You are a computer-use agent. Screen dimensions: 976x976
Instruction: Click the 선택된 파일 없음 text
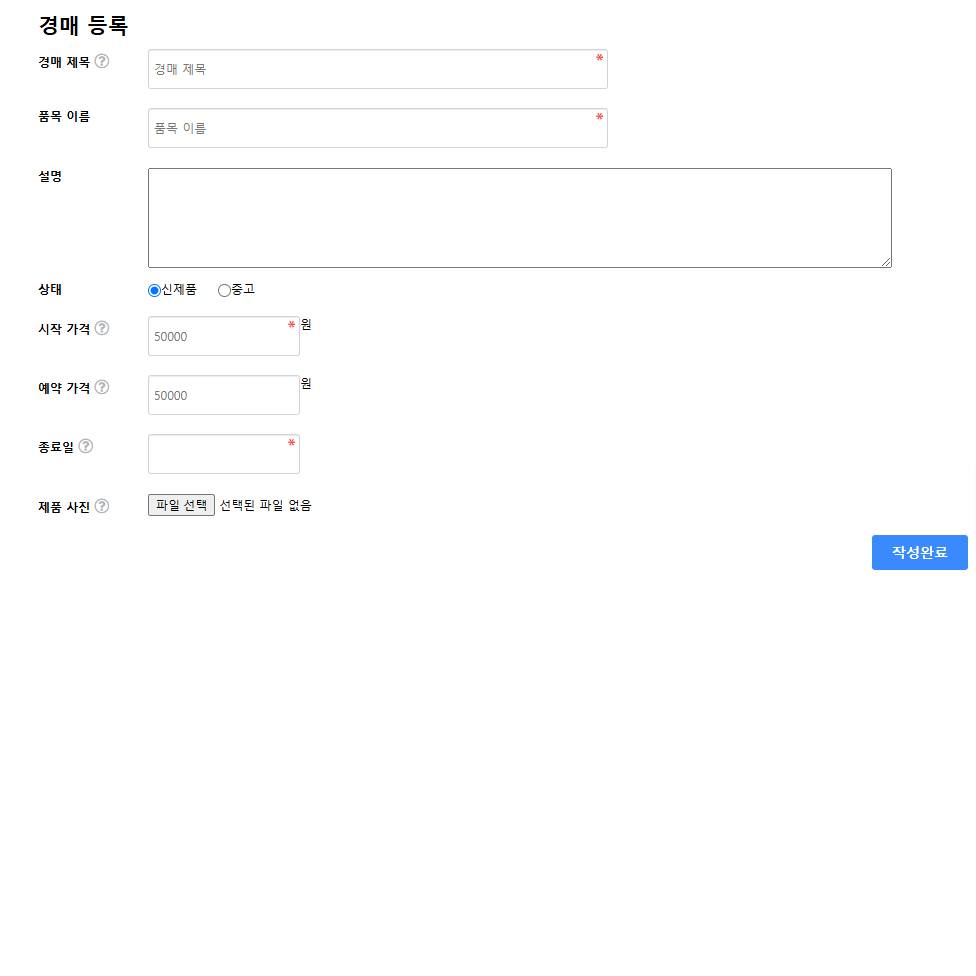click(265, 505)
